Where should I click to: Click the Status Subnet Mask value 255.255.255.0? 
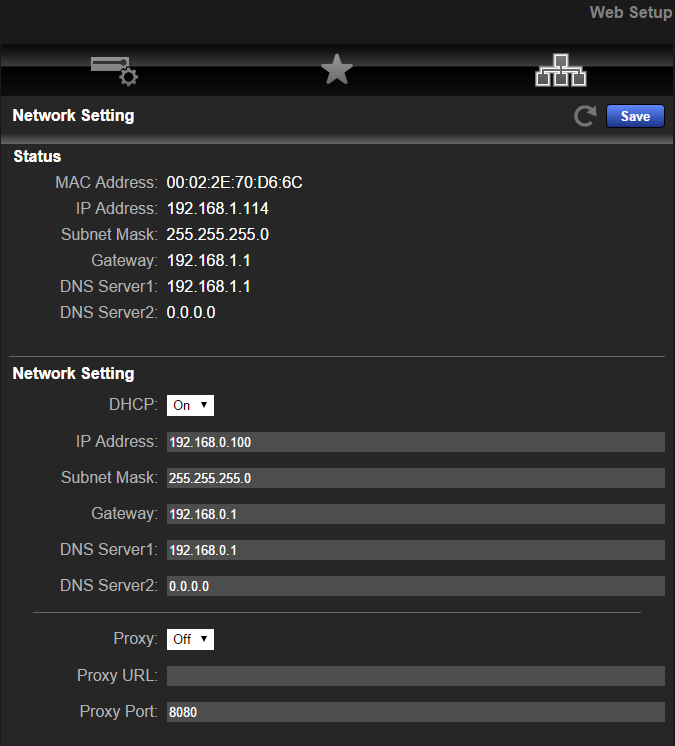click(x=217, y=234)
